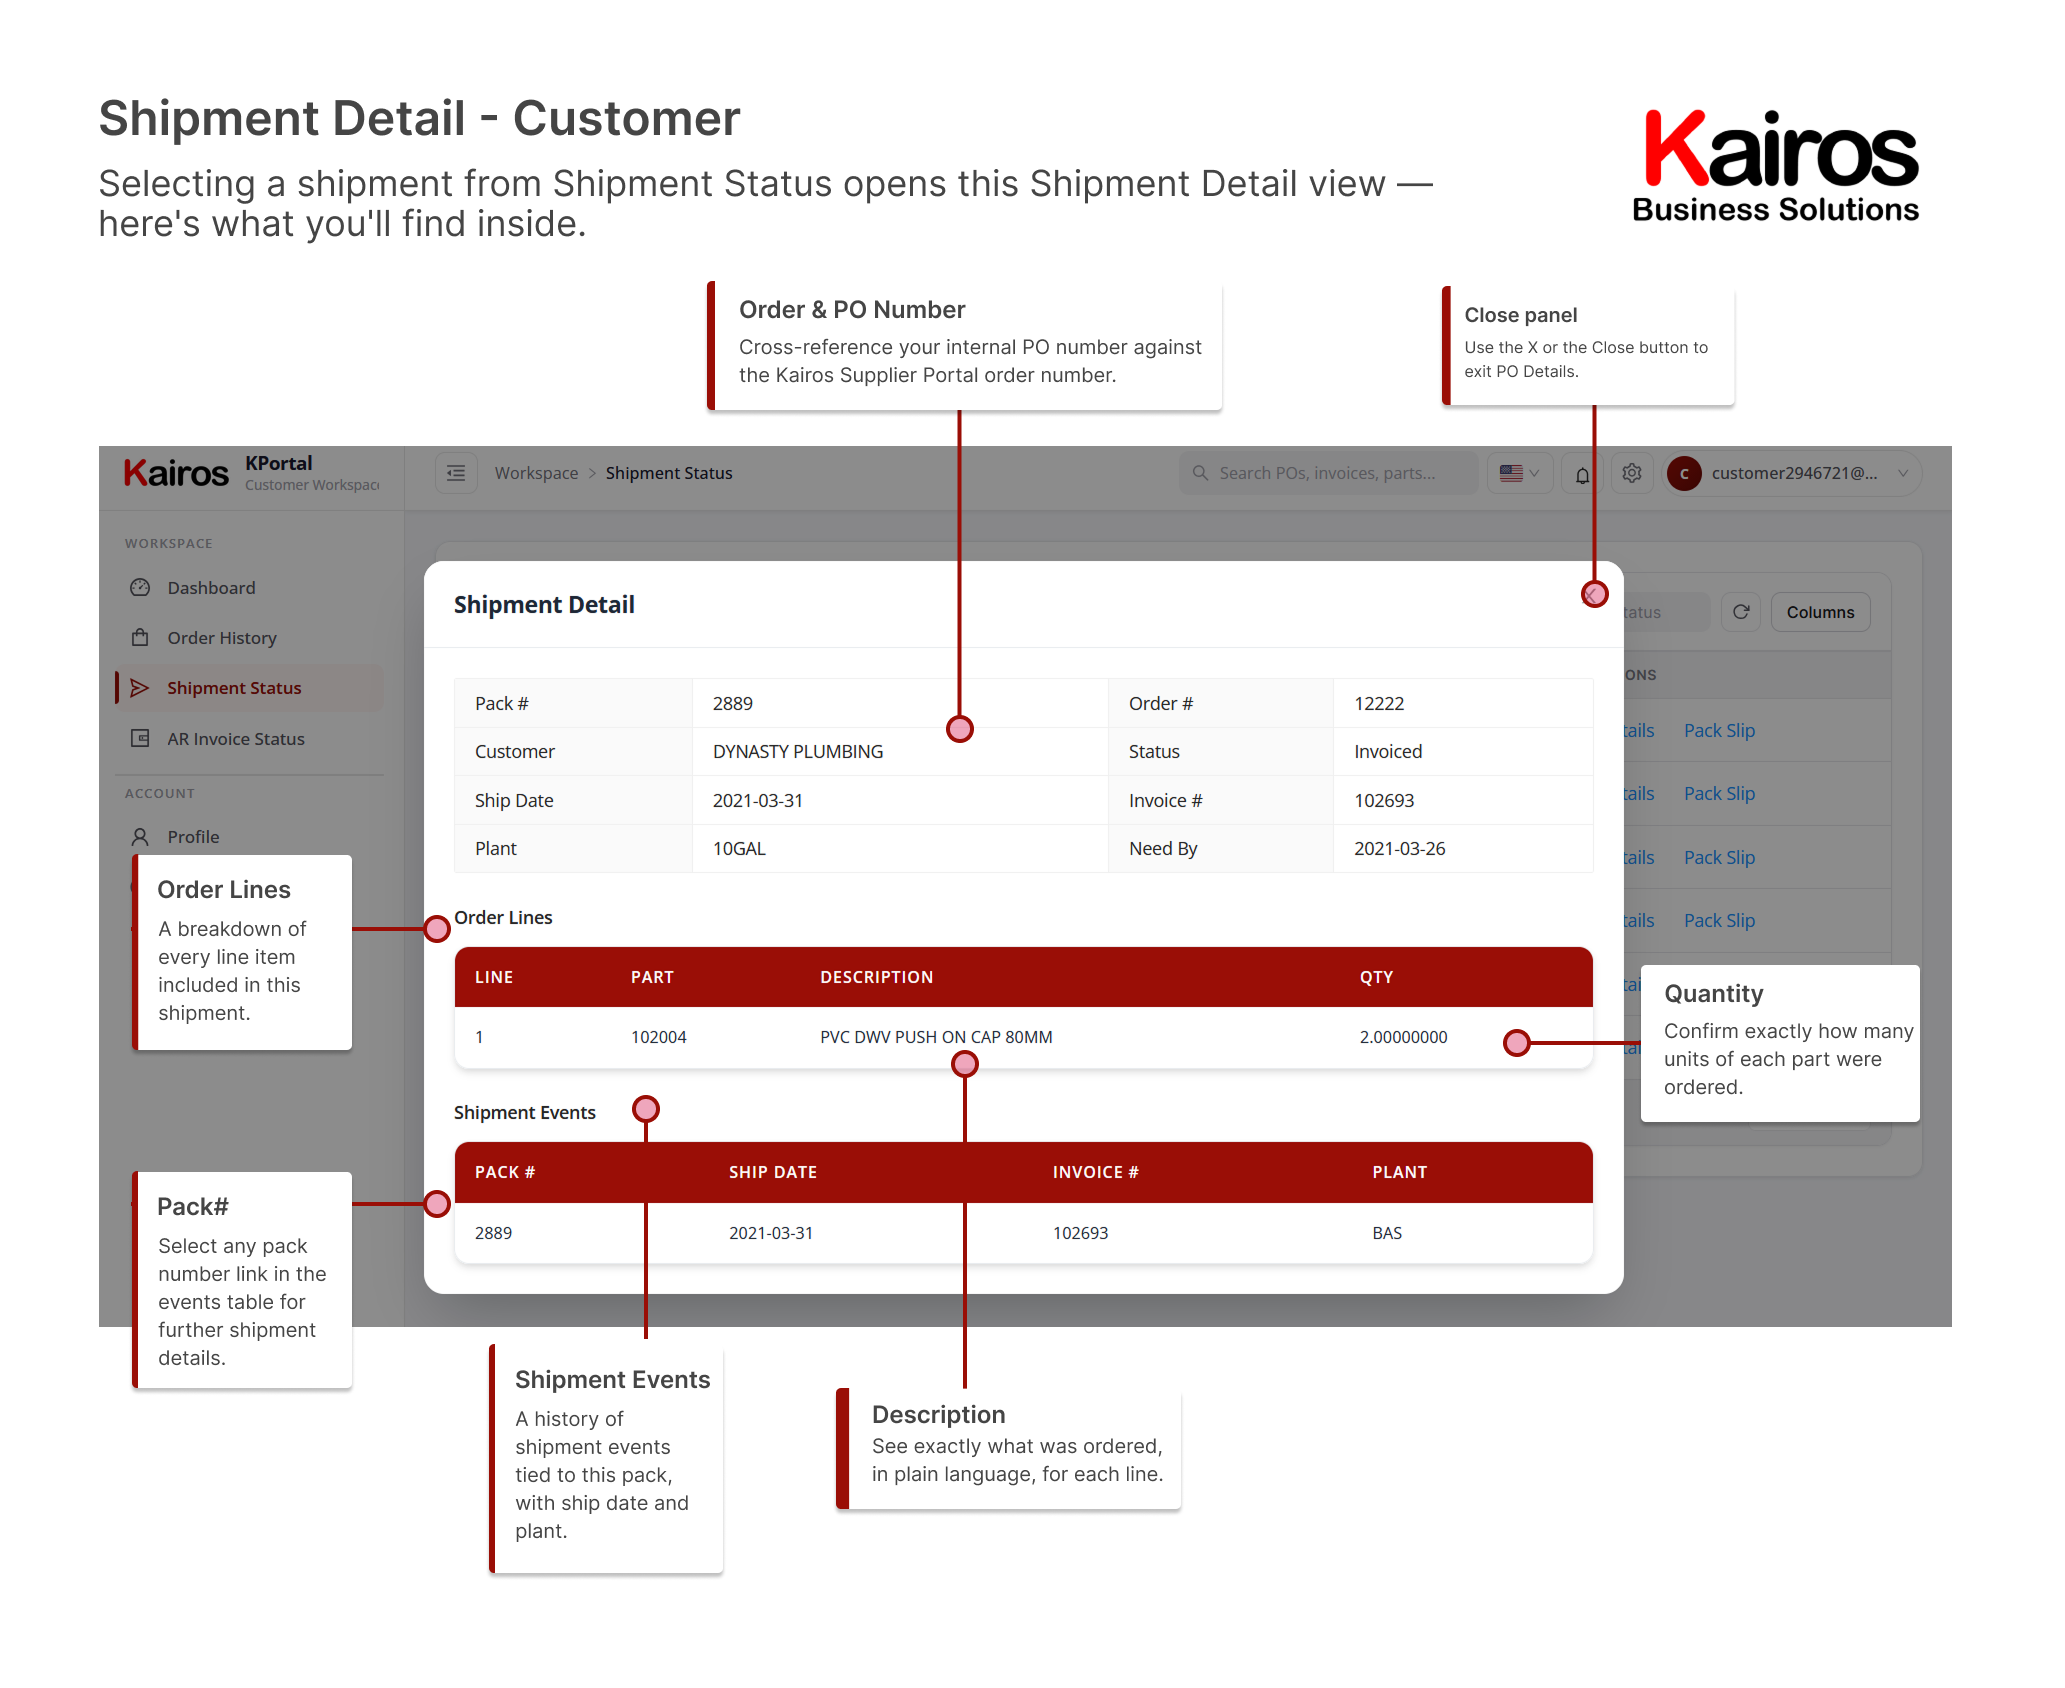
Task: Click the Profile person icon
Action: [x=140, y=837]
